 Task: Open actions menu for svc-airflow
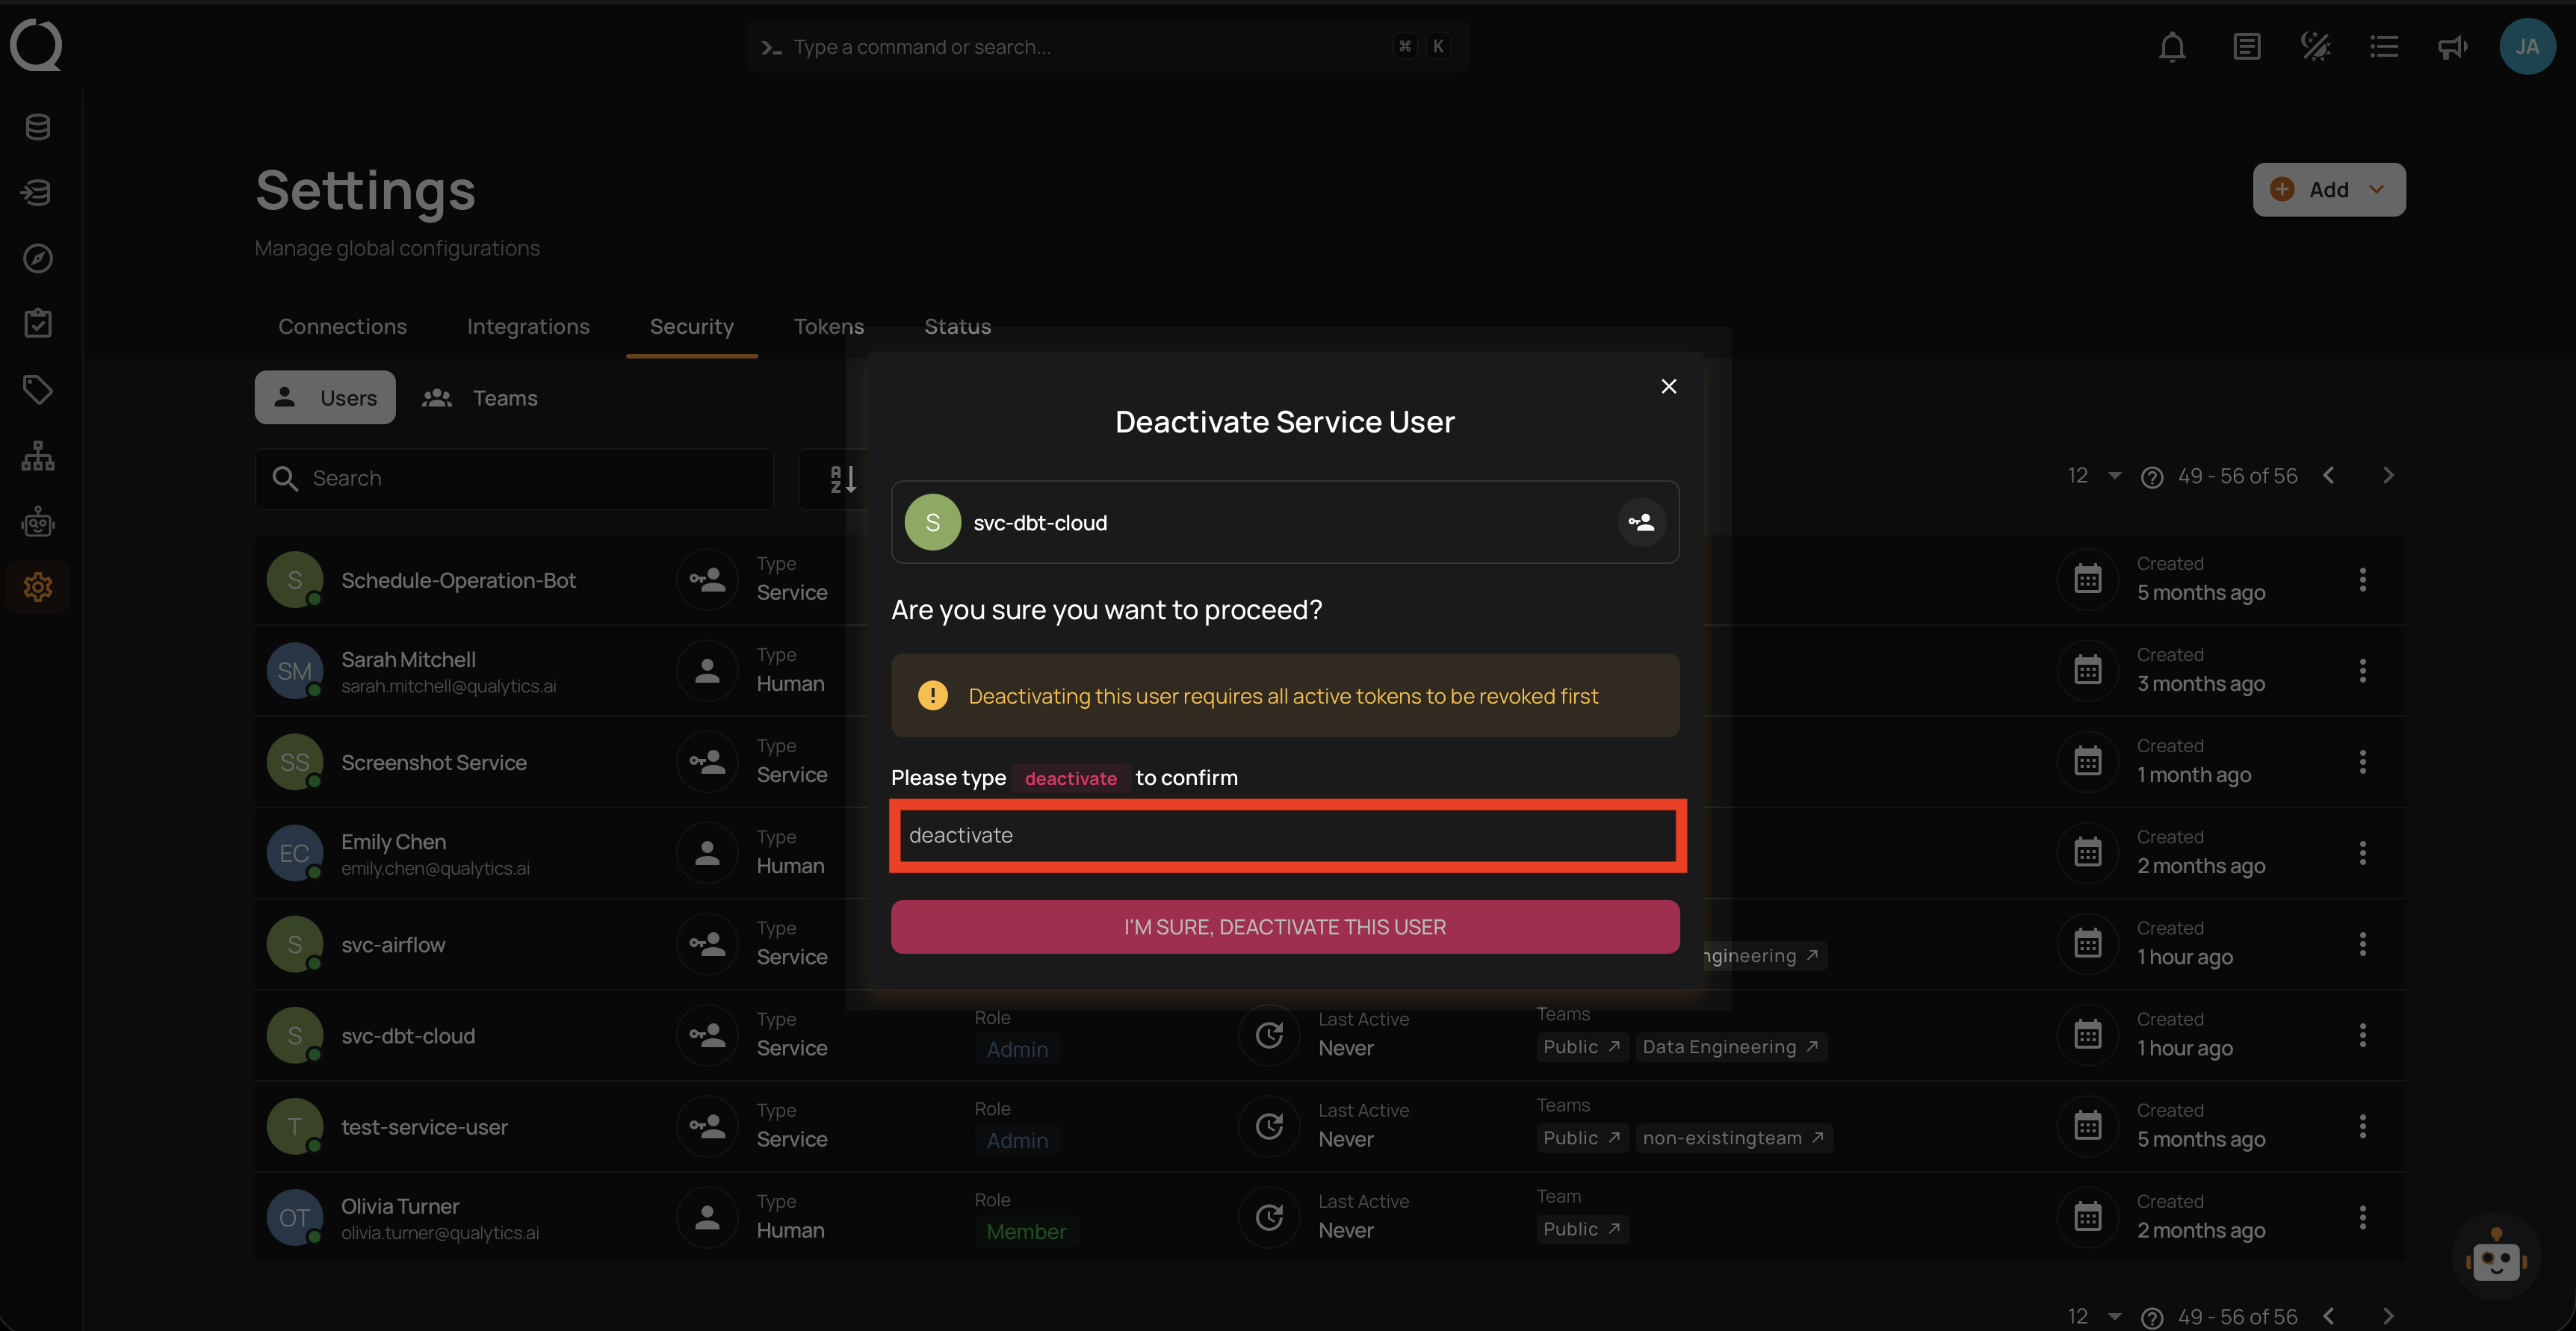2362,943
